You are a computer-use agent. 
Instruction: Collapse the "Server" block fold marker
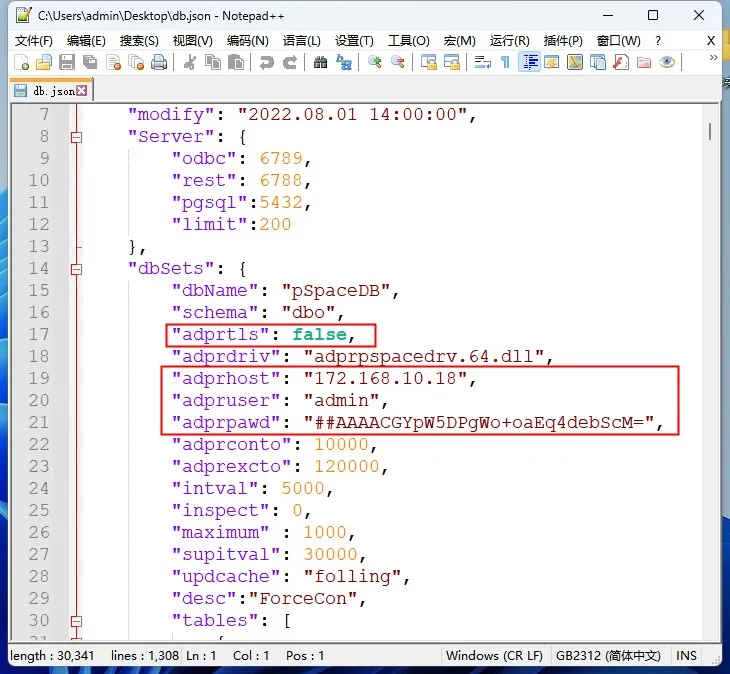pyautogui.click(x=76, y=136)
